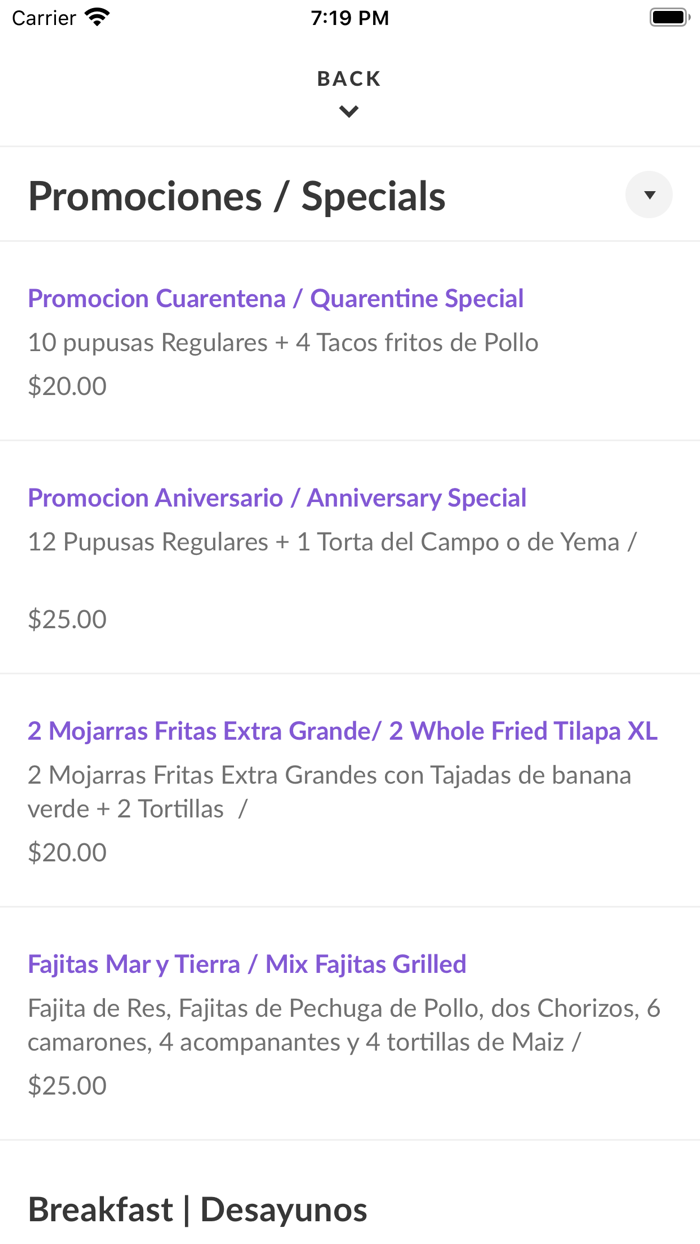Select the Quarentine Special description text
The width and height of the screenshot is (700, 1244).
click(x=283, y=342)
